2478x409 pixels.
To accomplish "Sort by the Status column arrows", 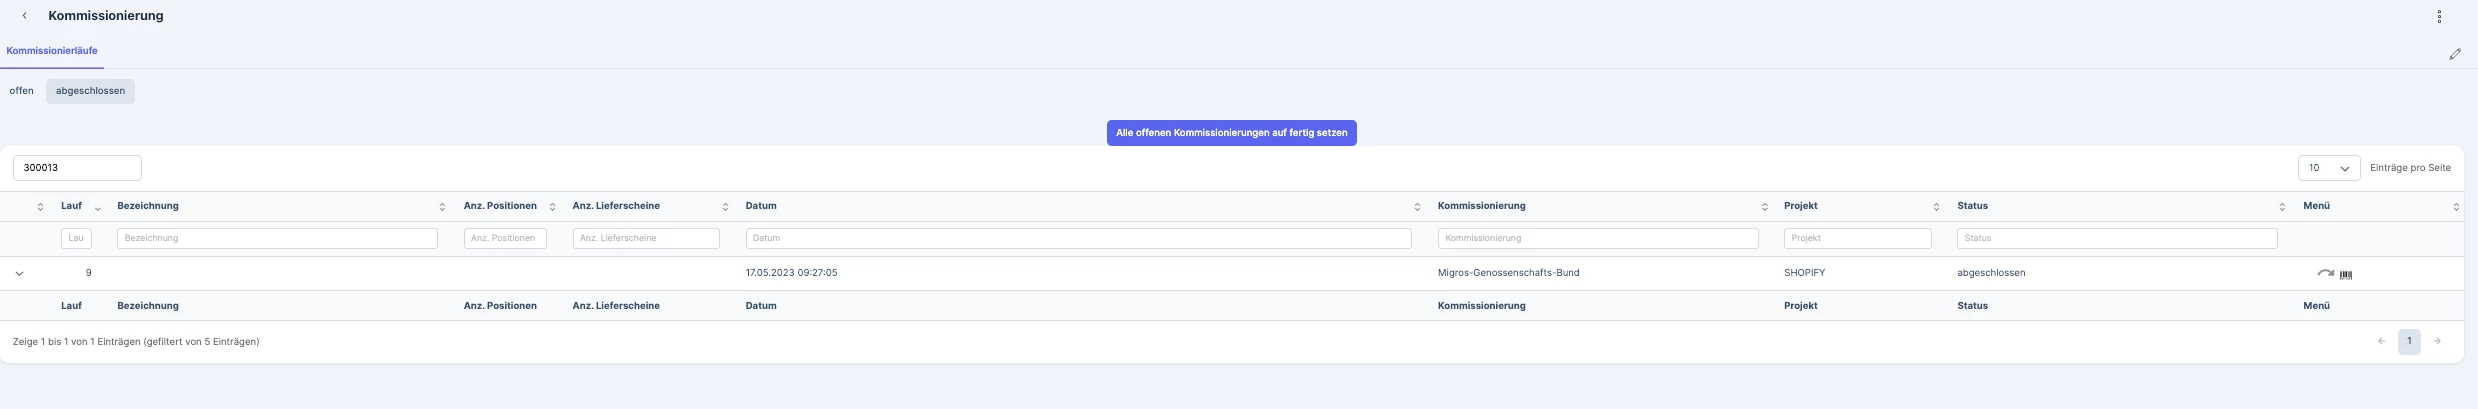I will point(2282,207).
